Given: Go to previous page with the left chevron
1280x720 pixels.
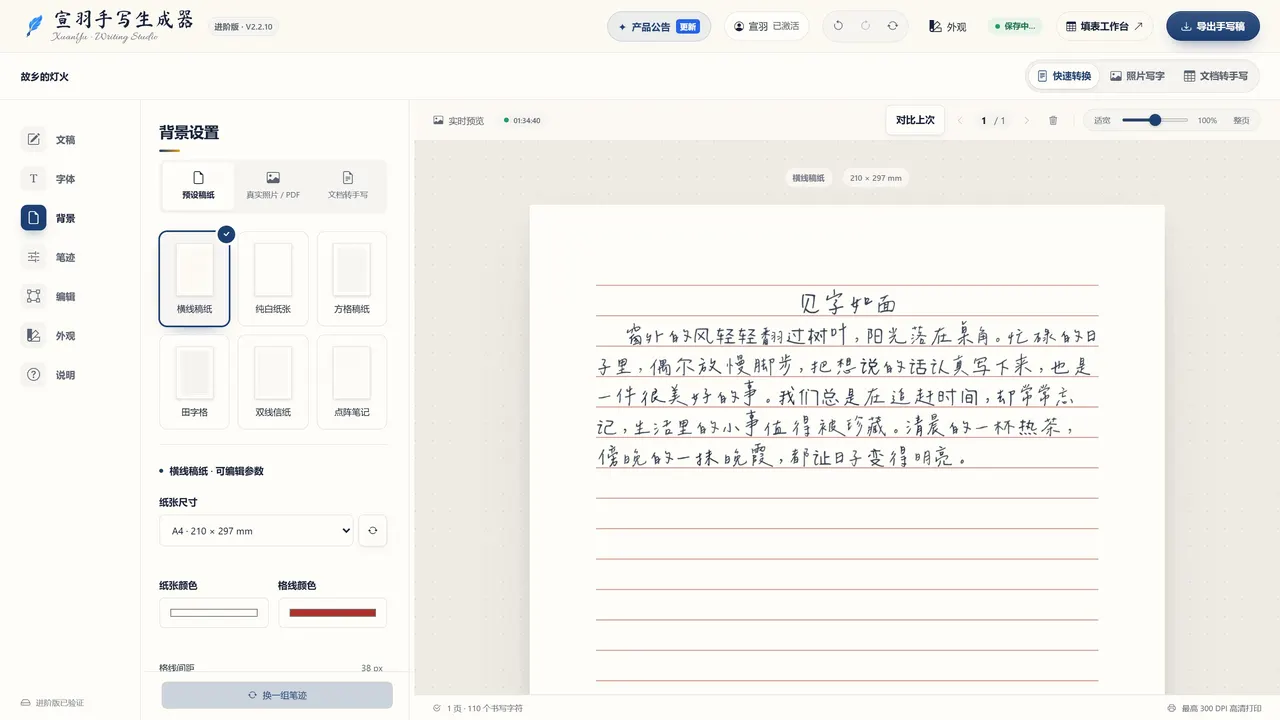Looking at the screenshot, I should (x=960, y=120).
